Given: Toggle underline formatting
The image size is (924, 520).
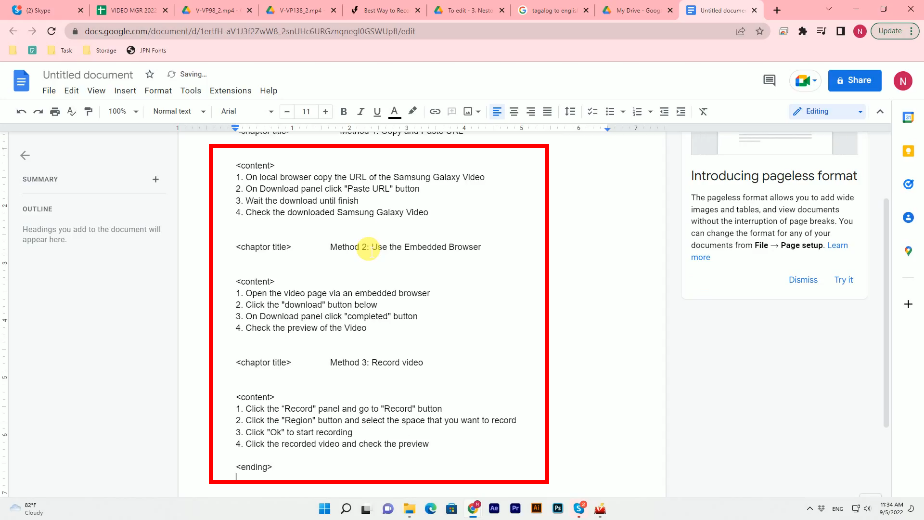Looking at the screenshot, I should [x=377, y=111].
